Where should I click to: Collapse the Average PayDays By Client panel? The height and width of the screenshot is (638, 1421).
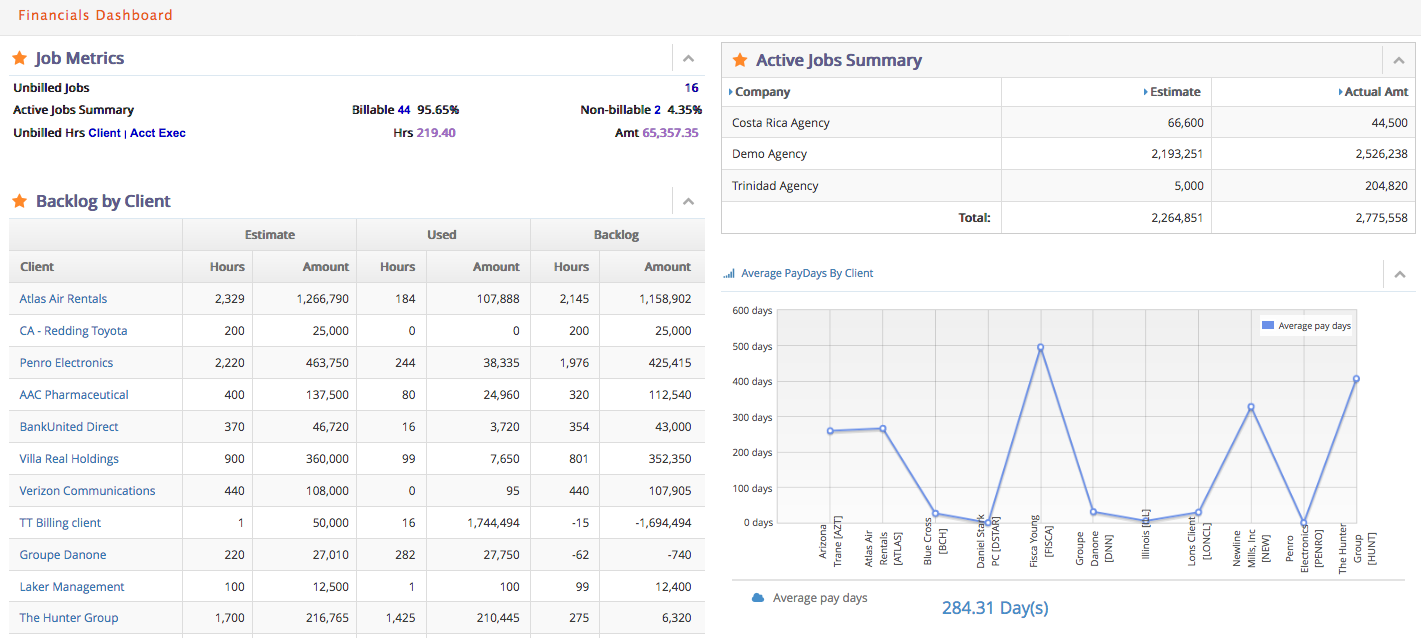coord(1399,274)
